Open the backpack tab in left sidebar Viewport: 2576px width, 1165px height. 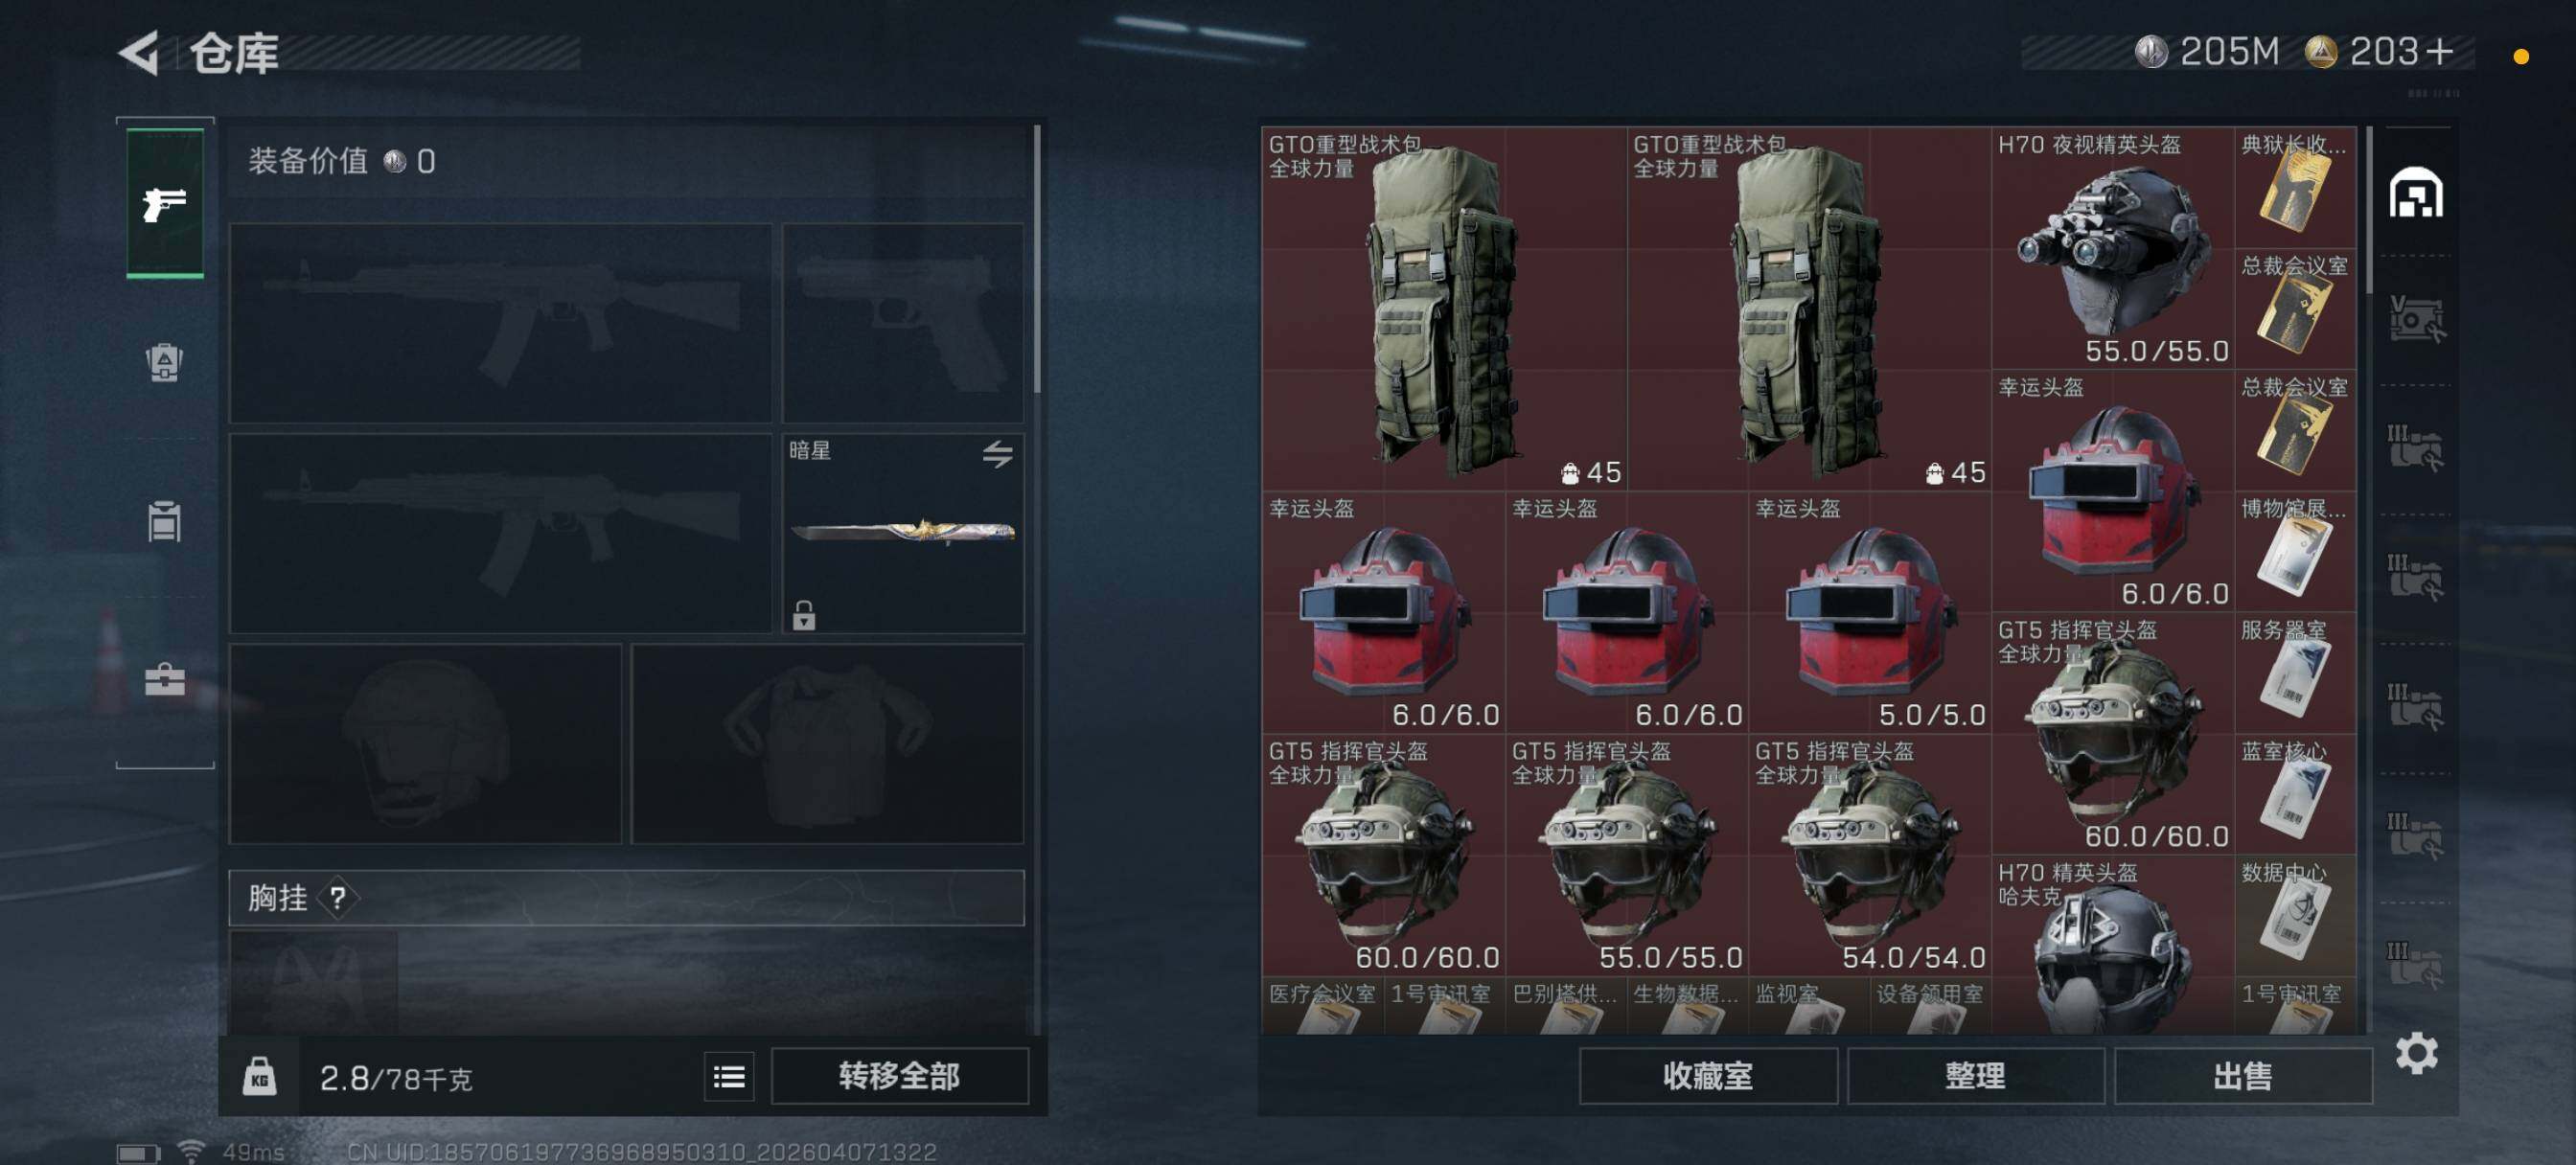[x=165, y=361]
